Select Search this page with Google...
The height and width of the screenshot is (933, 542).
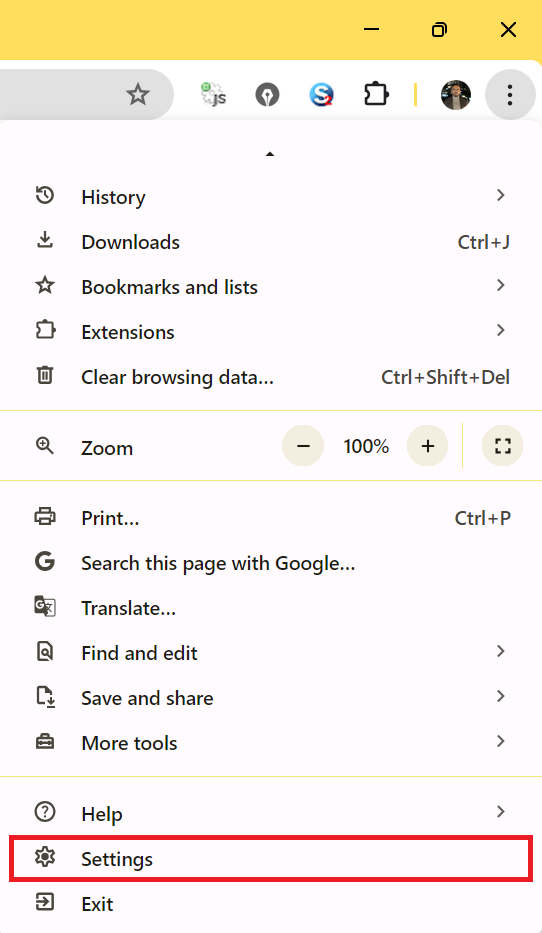pyautogui.click(x=271, y=562)
